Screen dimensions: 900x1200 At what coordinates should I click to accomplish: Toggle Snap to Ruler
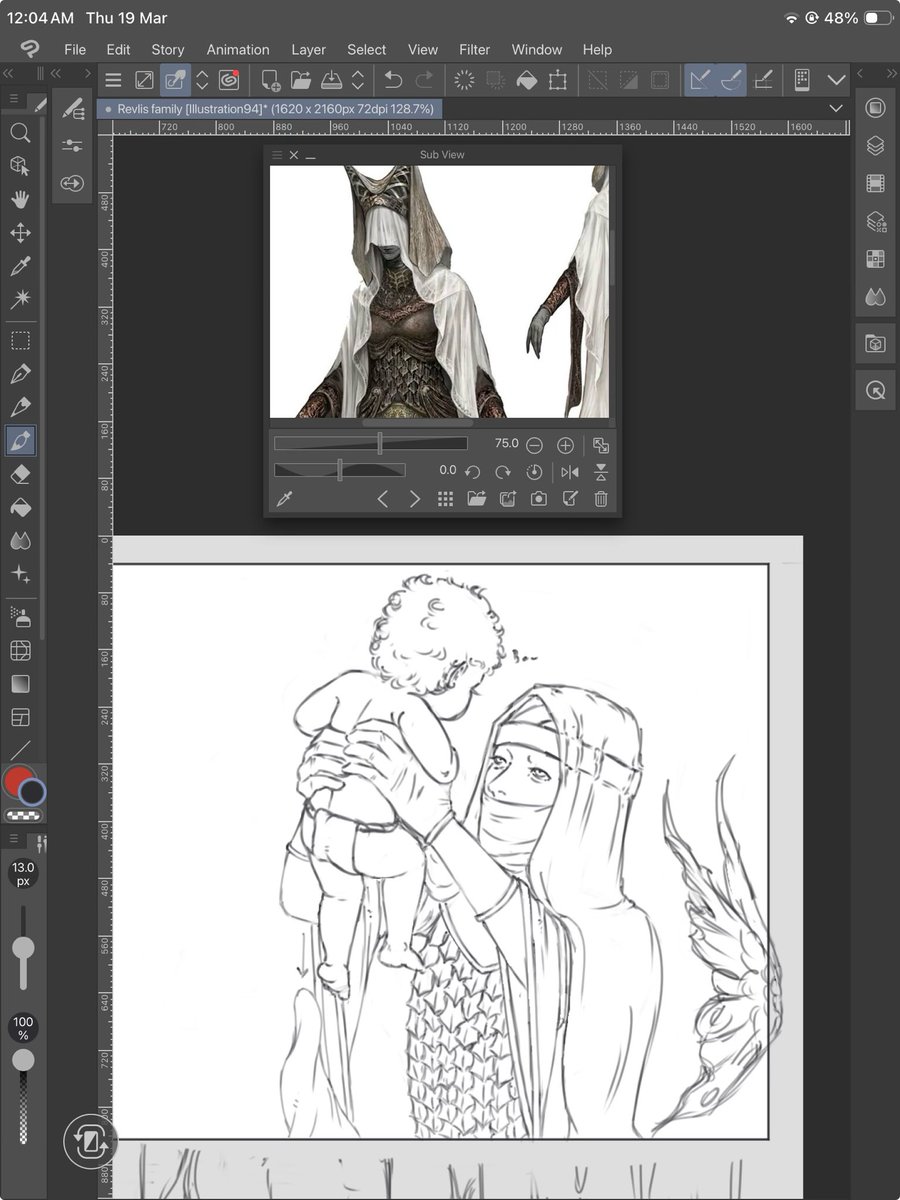point(700,81)
